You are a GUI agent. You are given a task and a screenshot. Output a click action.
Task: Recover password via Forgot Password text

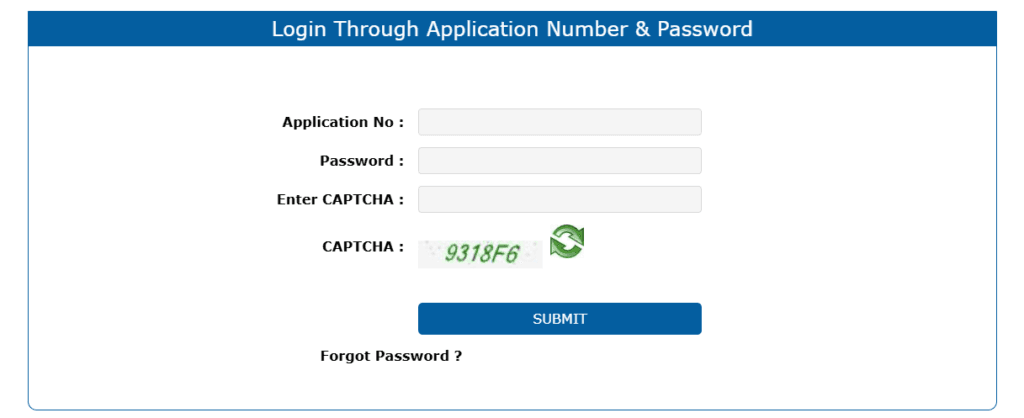pos(391,356)
